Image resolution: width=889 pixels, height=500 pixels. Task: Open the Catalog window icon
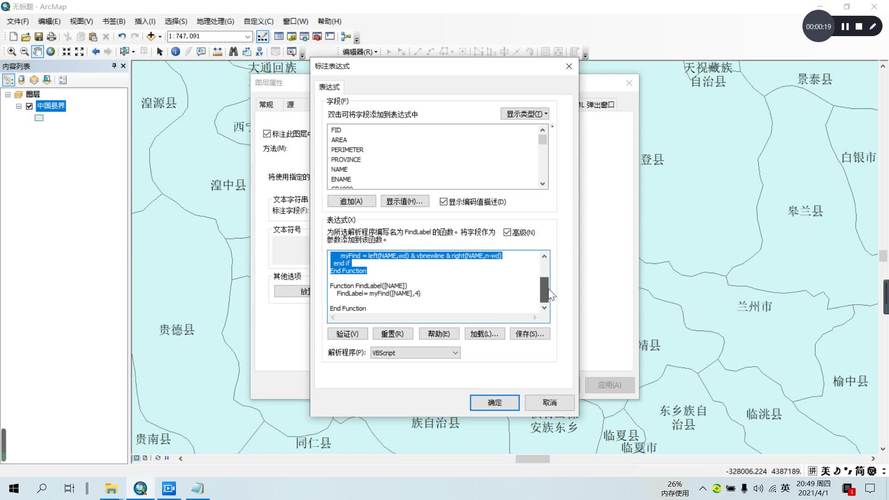291,37
